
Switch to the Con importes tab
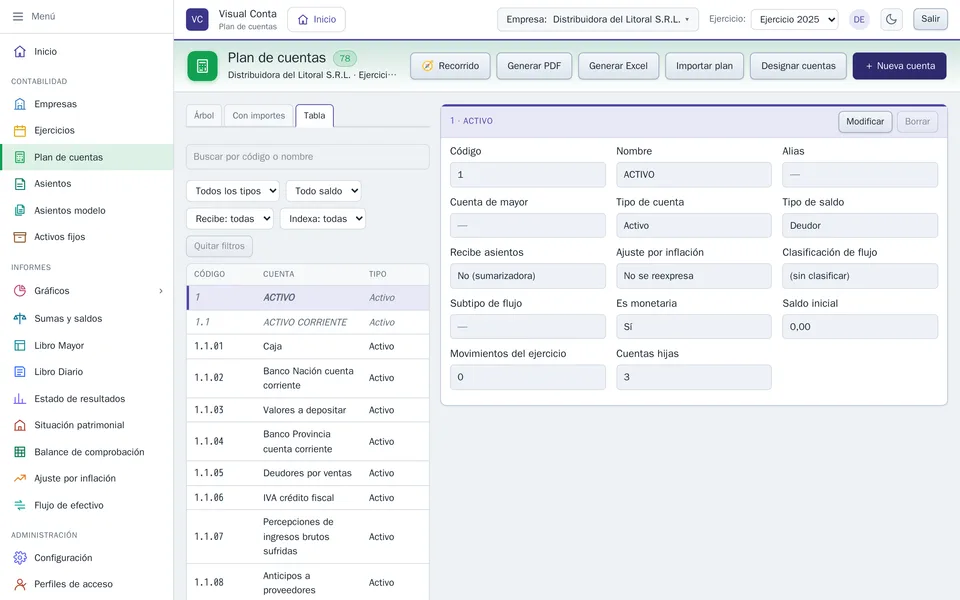tap(258, 116)
